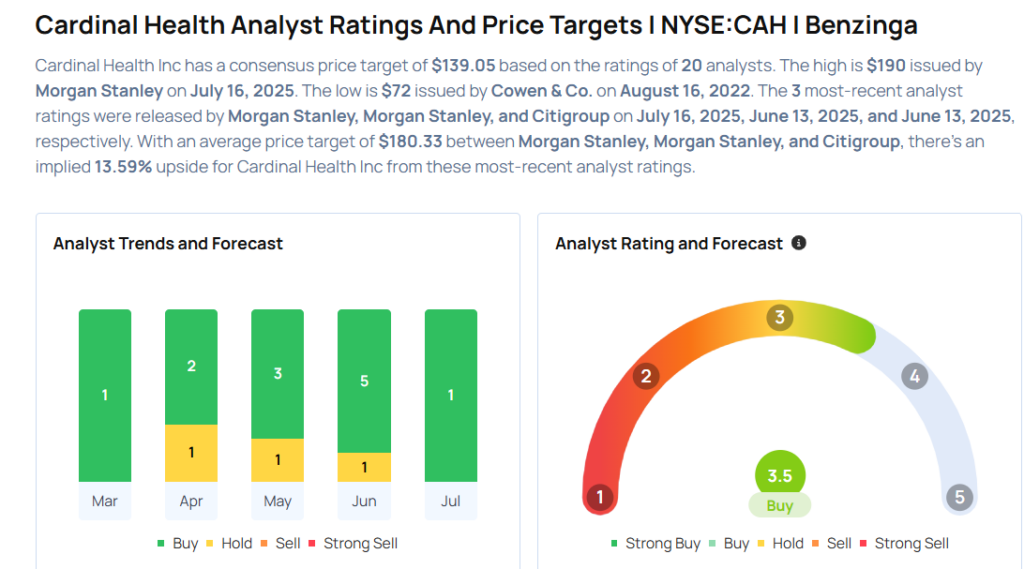This screenshot has width=1024, height=569.
Task: Toggle Buy series in trends legend
Action: coord(178,543)
